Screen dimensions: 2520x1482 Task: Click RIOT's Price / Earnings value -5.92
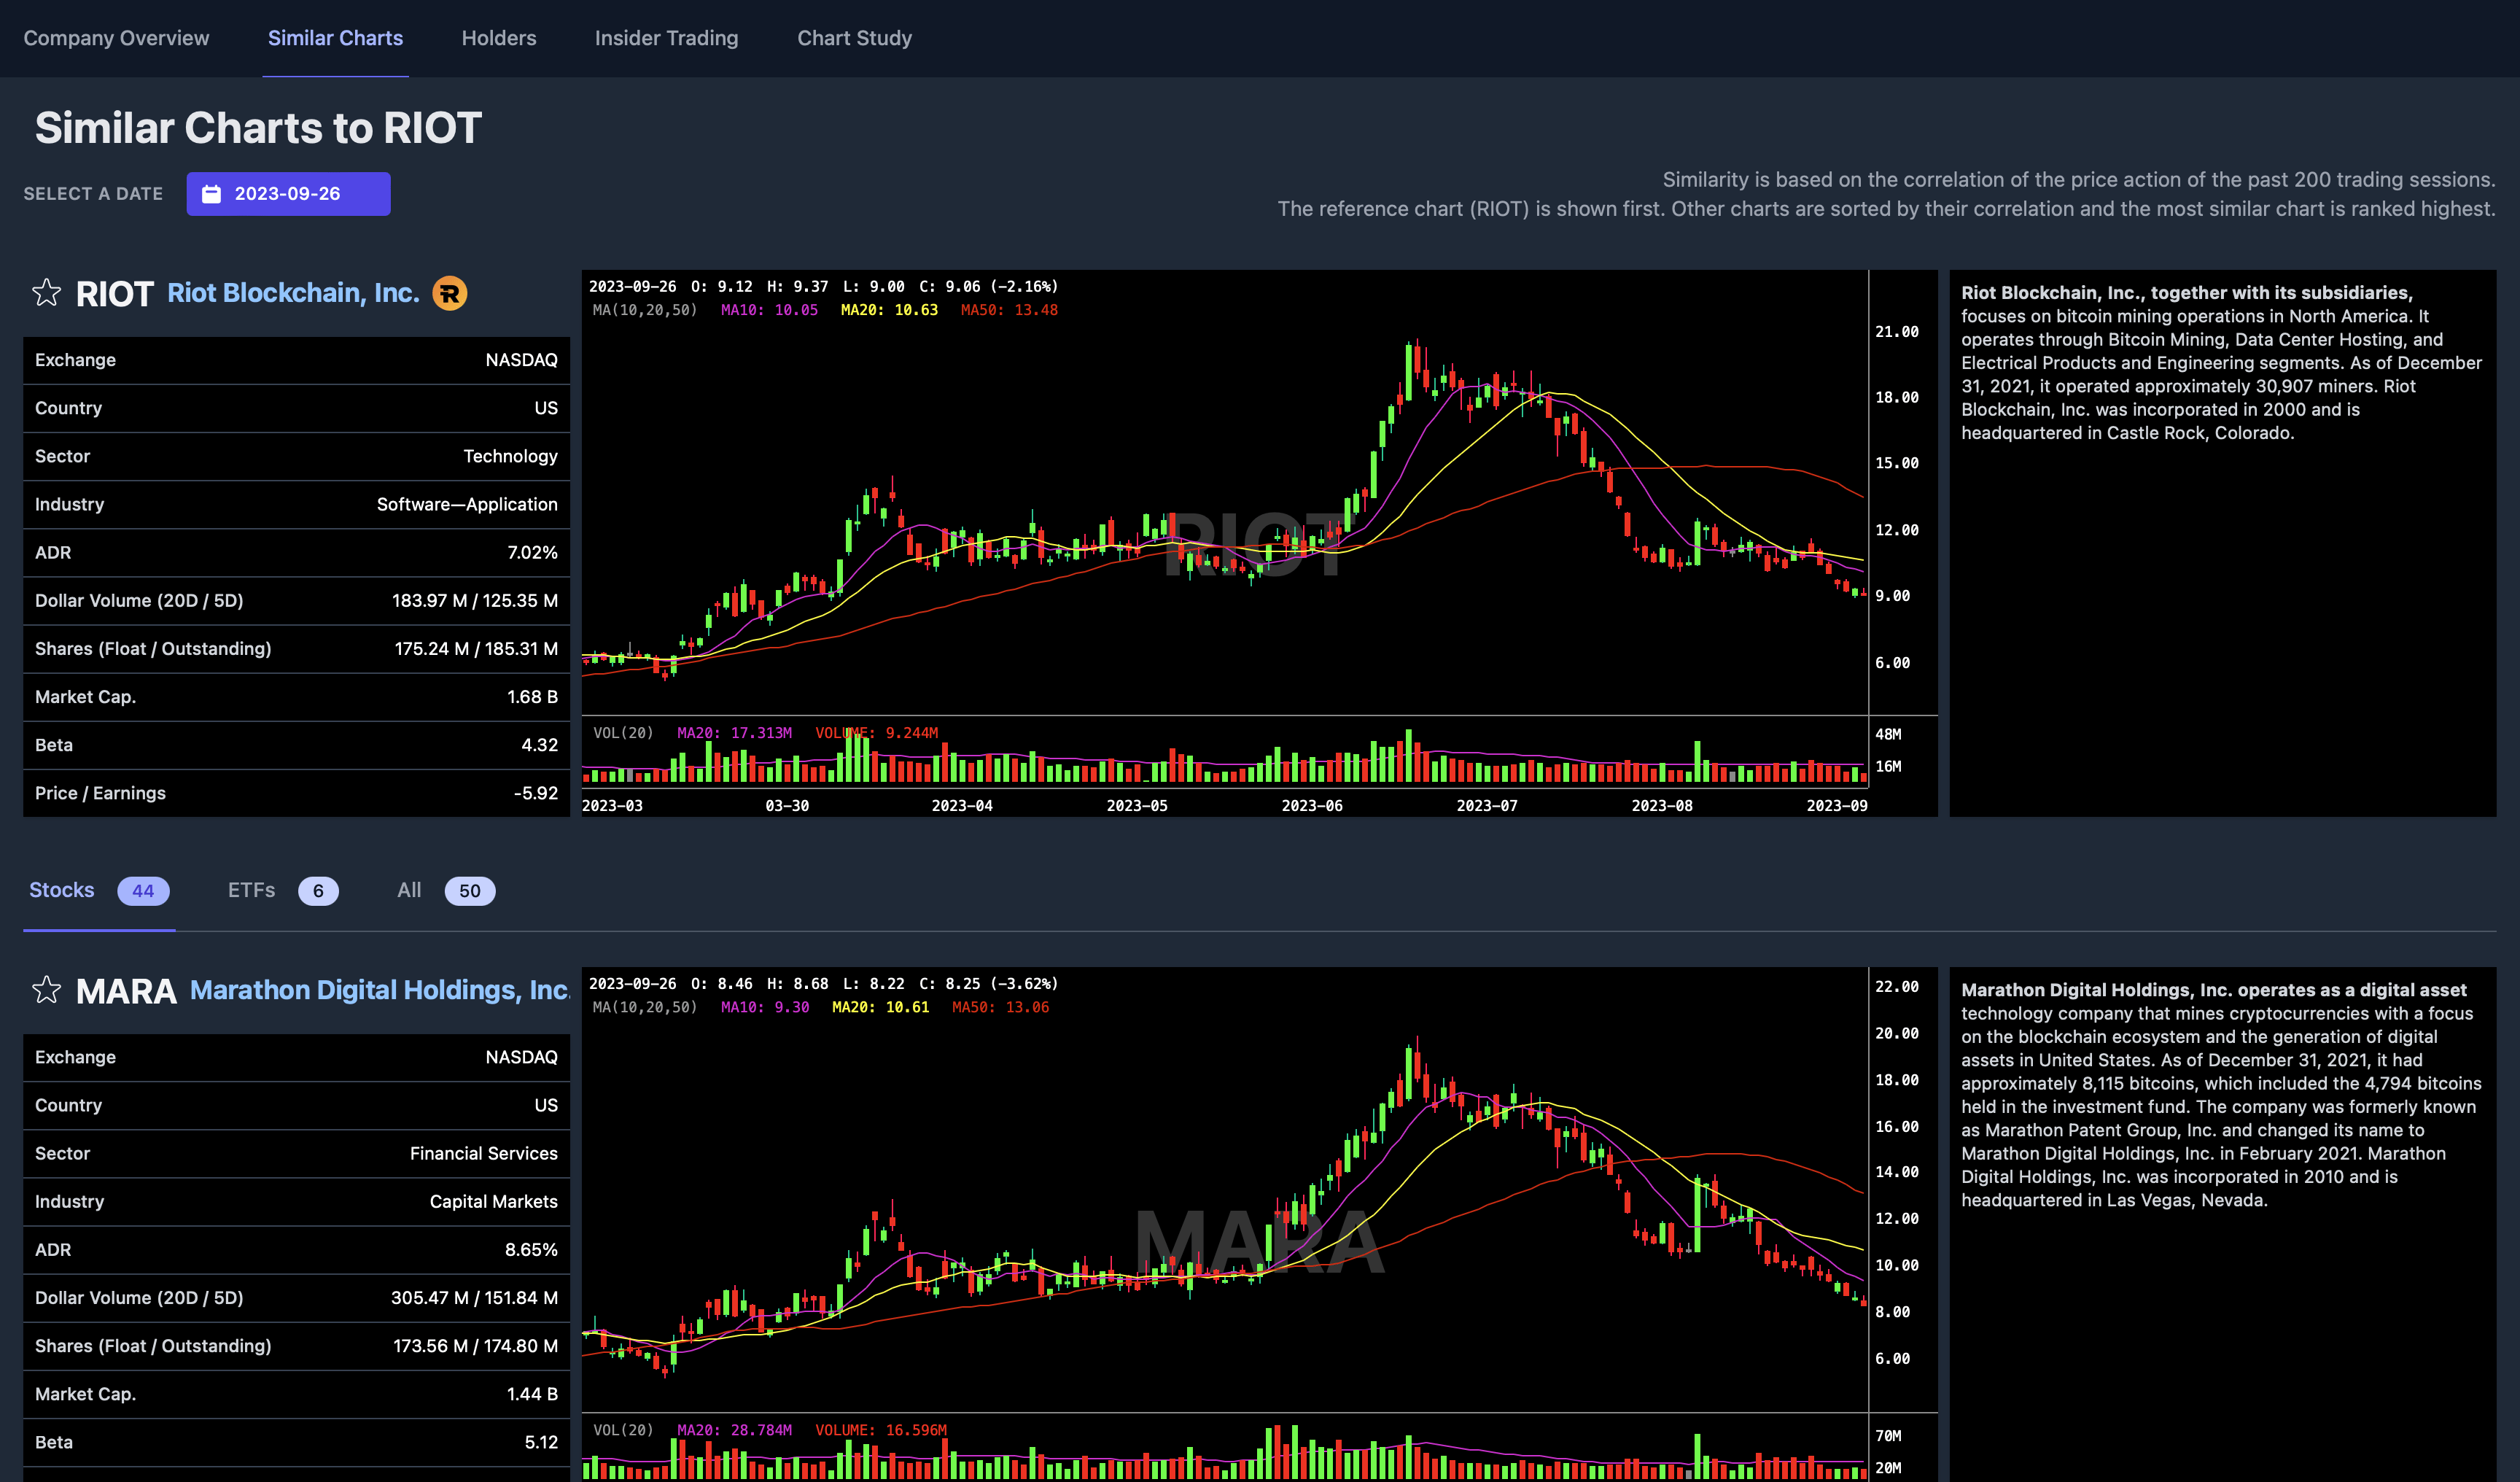(x=536, y=793)
